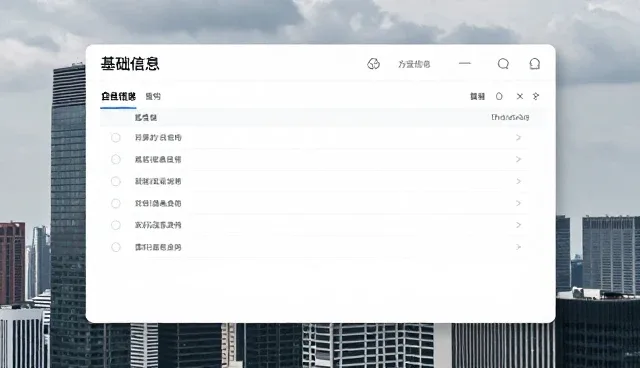Click the text button beside the cloud icon
The width and height of the screenshot is (640, 368).
pos(414,64)
